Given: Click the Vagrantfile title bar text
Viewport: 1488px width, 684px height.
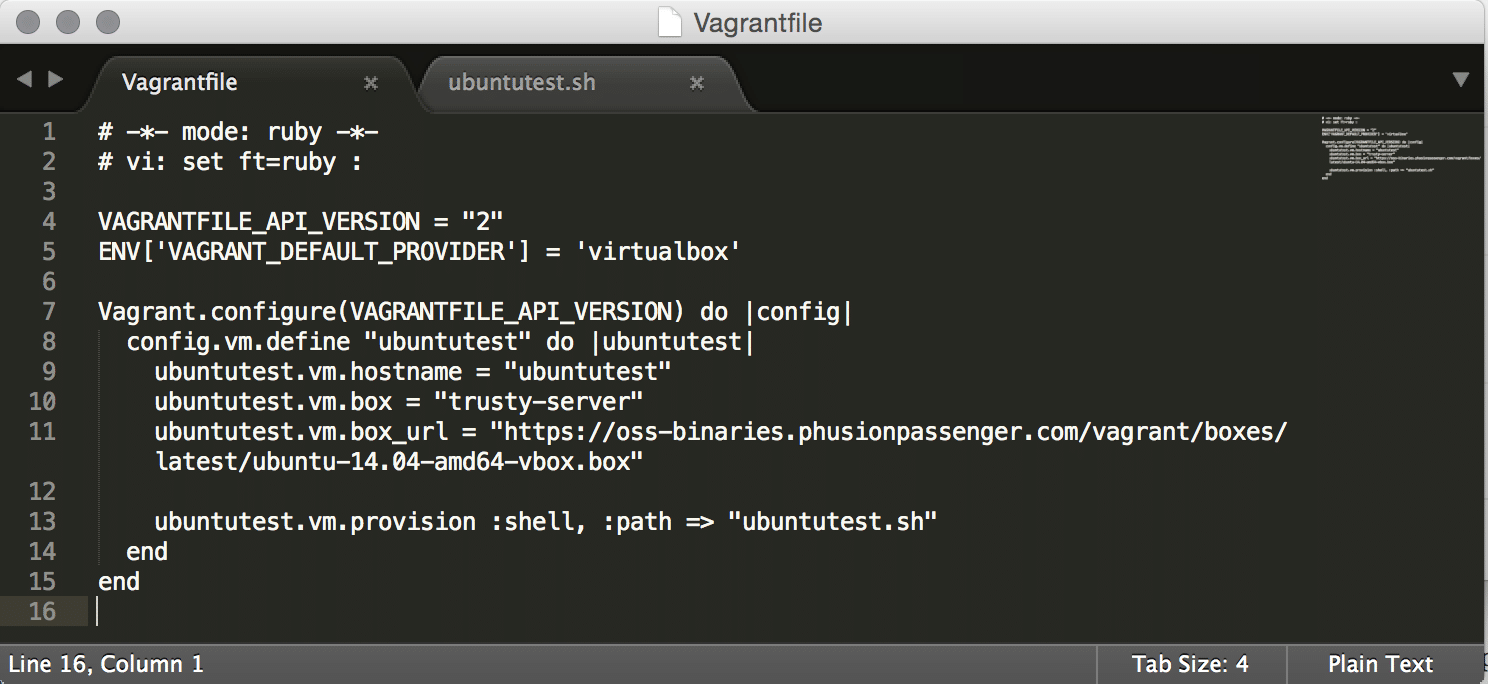Looking at the screenshot, I should pos(757,22).
